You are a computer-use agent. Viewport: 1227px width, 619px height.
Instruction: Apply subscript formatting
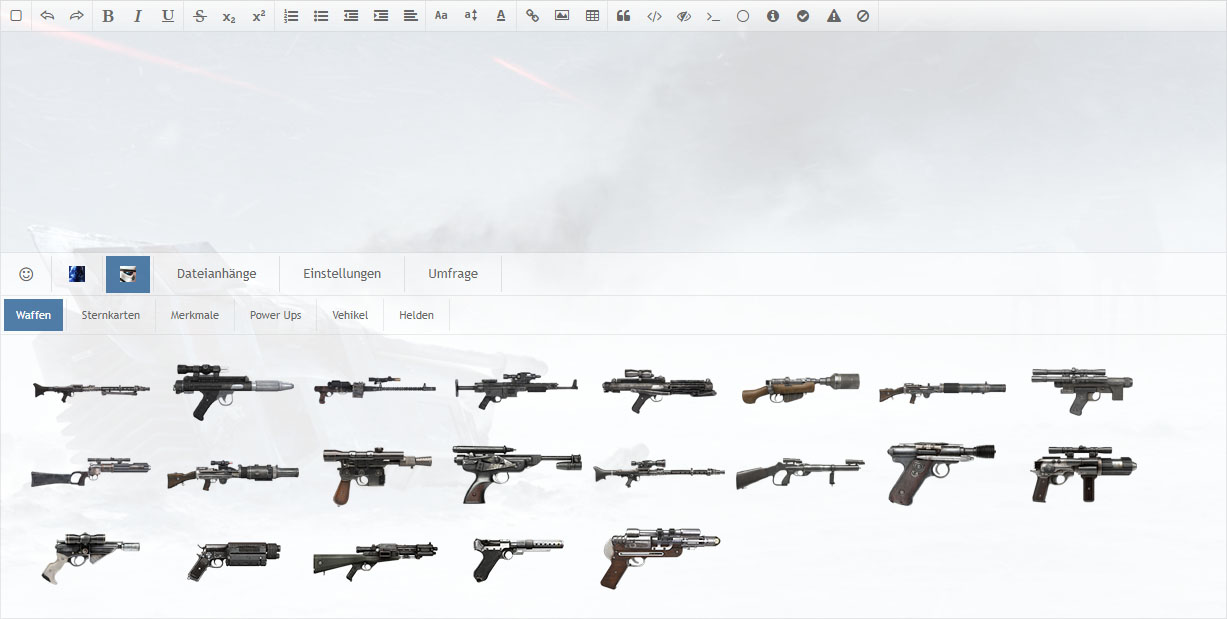pos(229,16)
